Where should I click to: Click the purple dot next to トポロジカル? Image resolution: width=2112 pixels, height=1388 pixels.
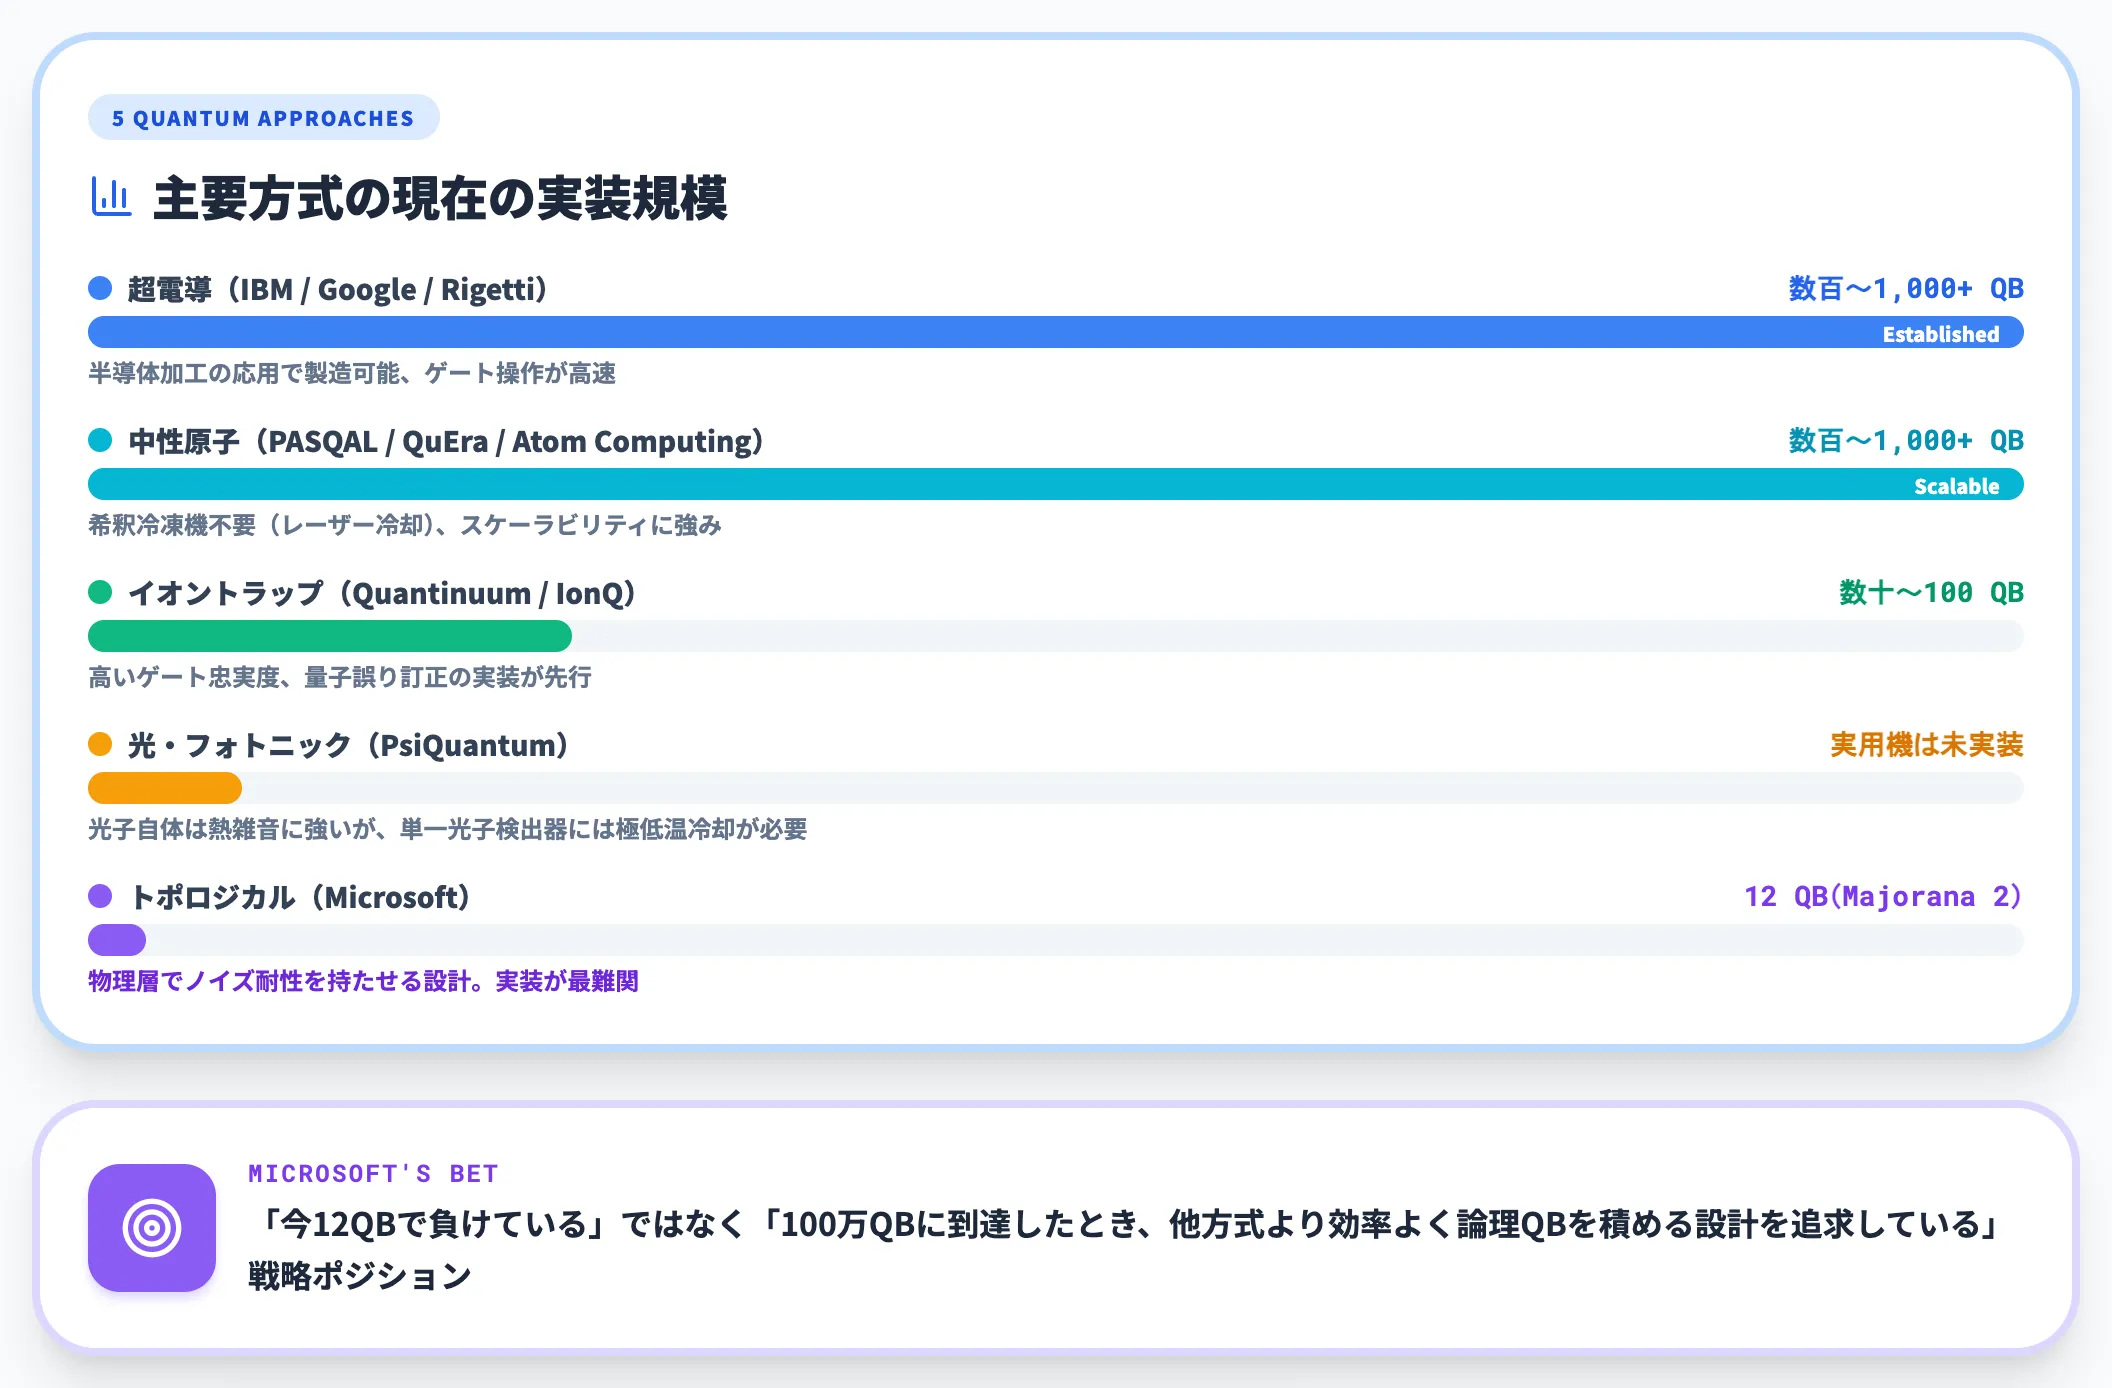(x=100, y=896)
